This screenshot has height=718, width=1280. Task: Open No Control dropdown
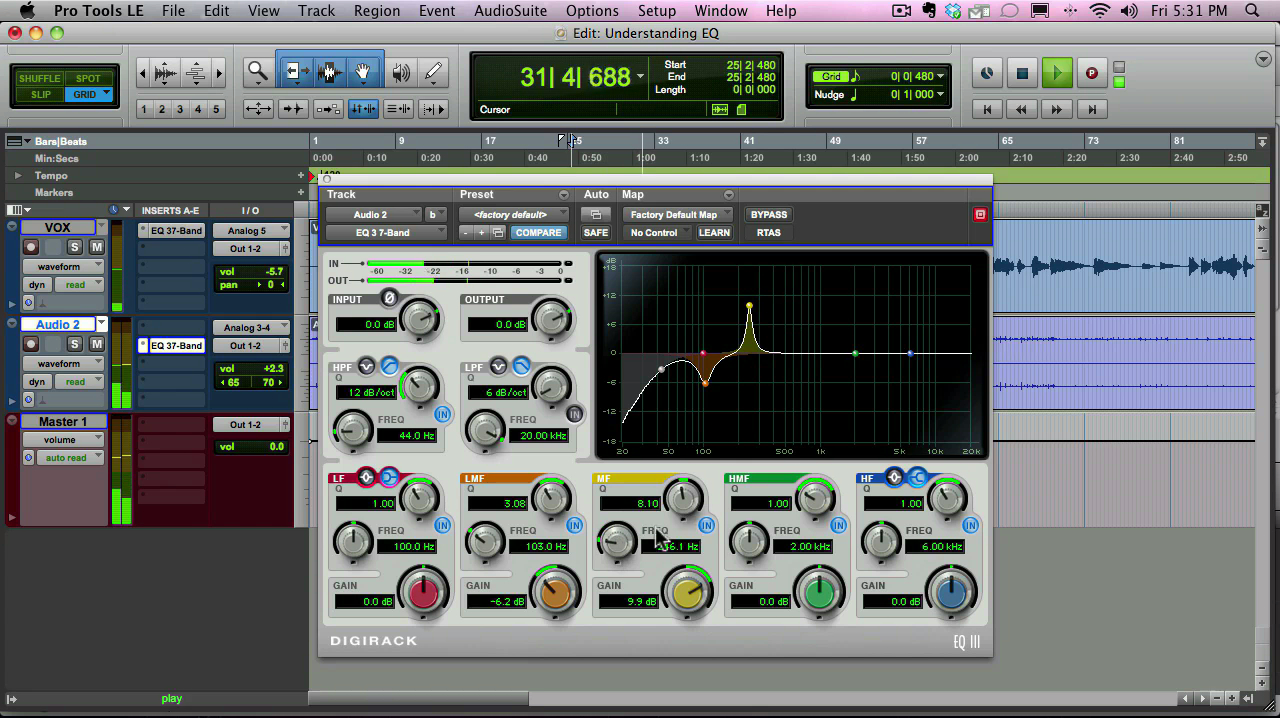click(x=657, y=232)
